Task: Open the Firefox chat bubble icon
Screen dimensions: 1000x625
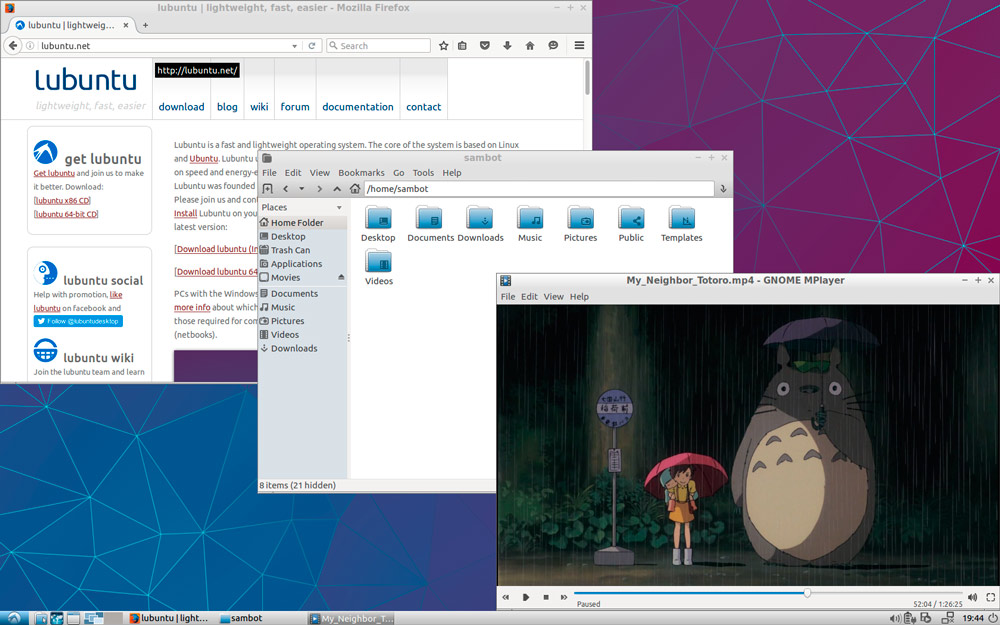Action: [553, 46]
